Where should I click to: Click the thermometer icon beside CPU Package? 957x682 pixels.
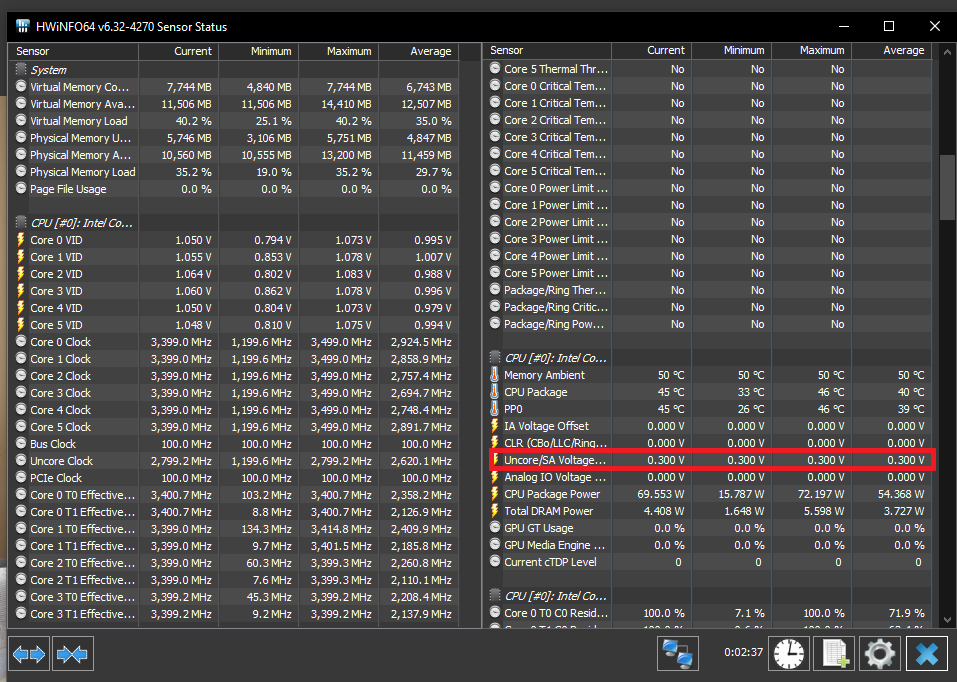coord(494,391)
